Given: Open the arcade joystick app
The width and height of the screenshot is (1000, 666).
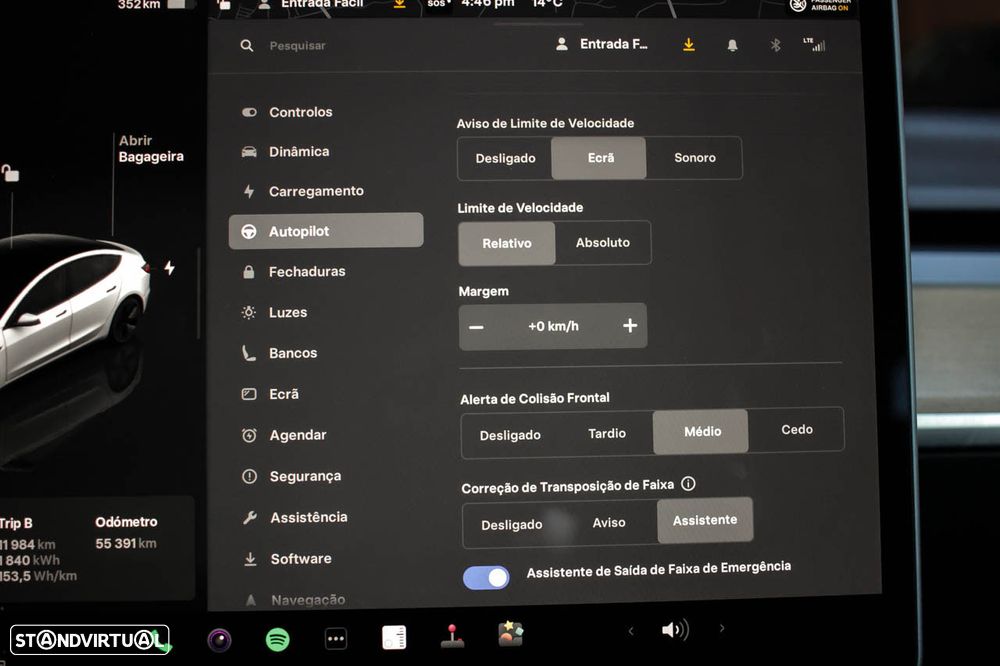Looking at the screenshot, I should pyautogui.click(x=452, y=636).
